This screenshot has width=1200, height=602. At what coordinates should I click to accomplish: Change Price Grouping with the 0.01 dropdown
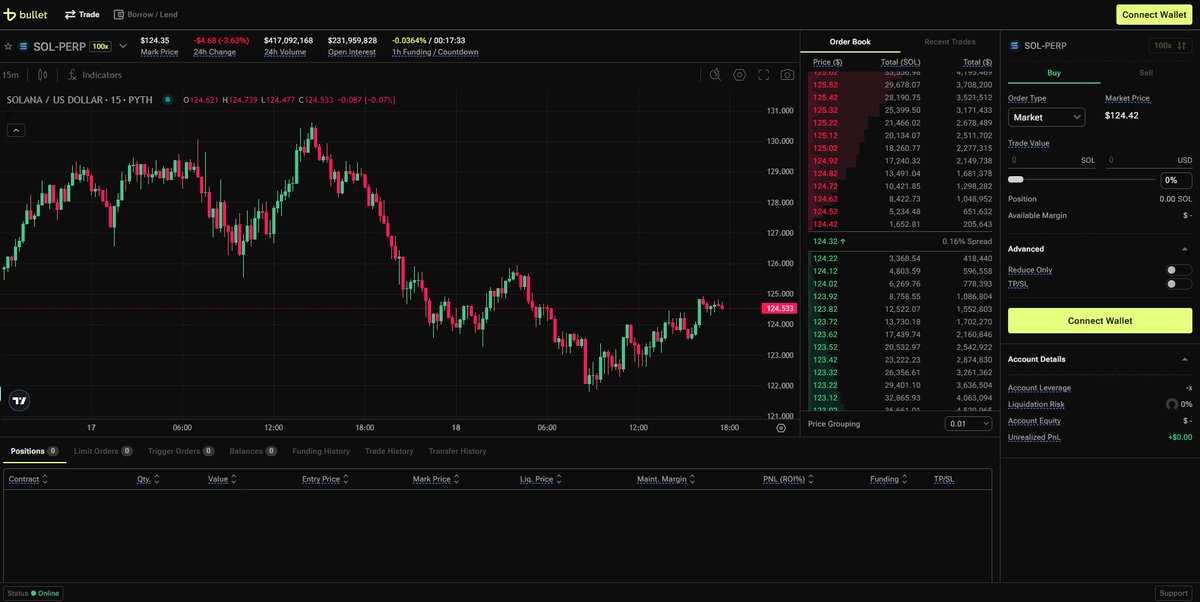967,423
